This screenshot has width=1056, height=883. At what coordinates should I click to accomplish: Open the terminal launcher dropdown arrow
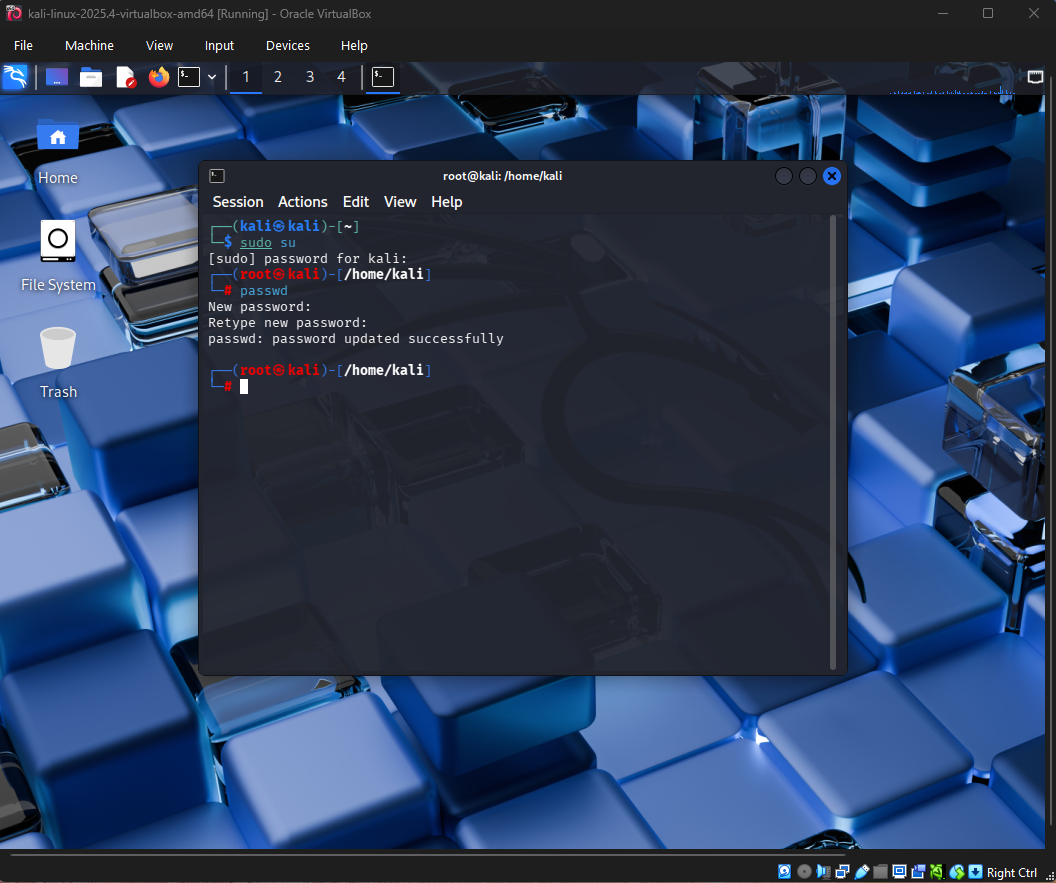[x=211, y=77]
